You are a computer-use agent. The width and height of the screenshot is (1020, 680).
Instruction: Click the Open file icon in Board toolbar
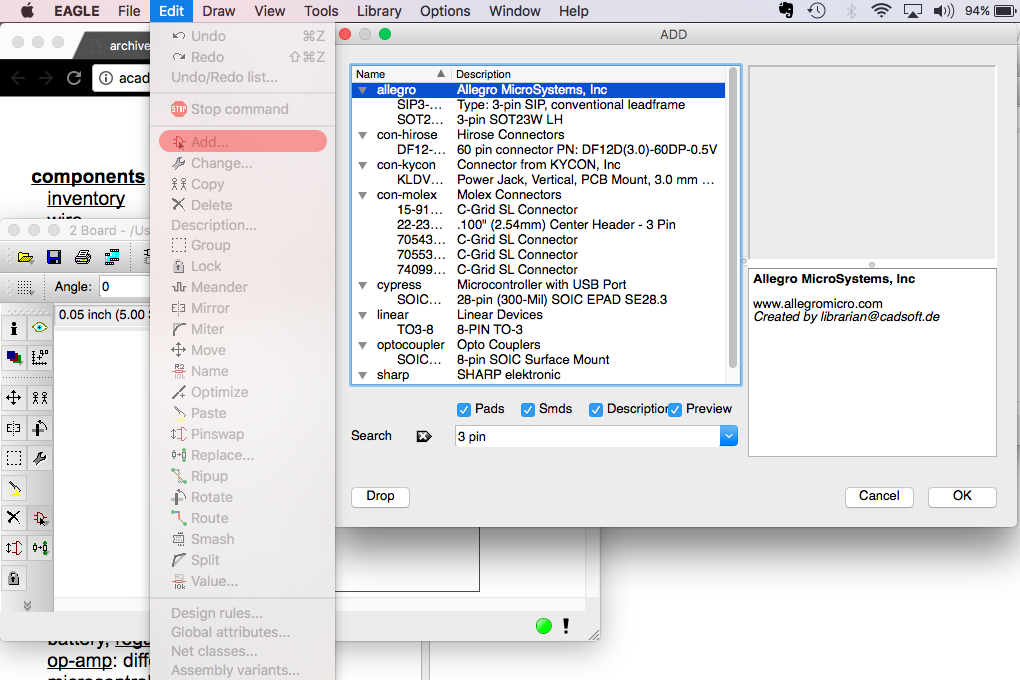(x=25, y=257)
